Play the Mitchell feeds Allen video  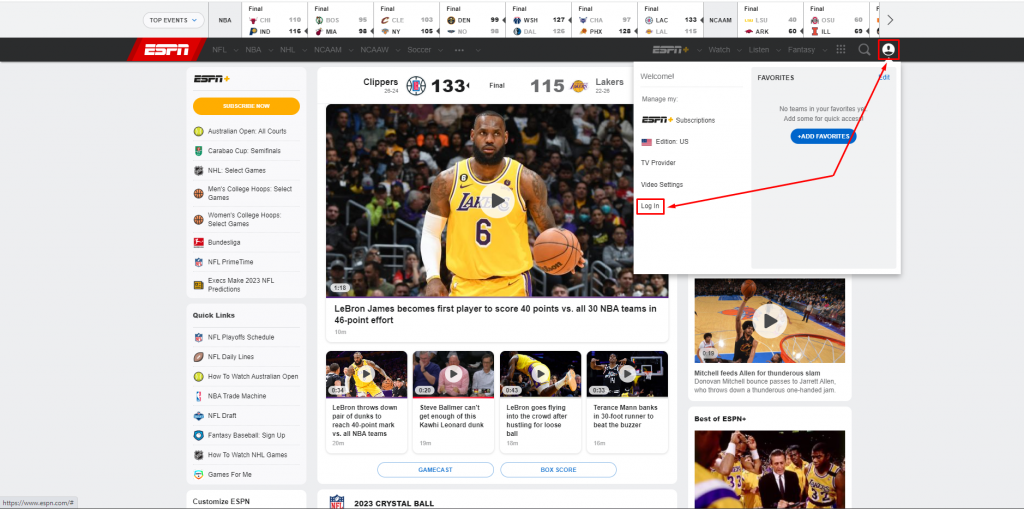pos(770,321)
